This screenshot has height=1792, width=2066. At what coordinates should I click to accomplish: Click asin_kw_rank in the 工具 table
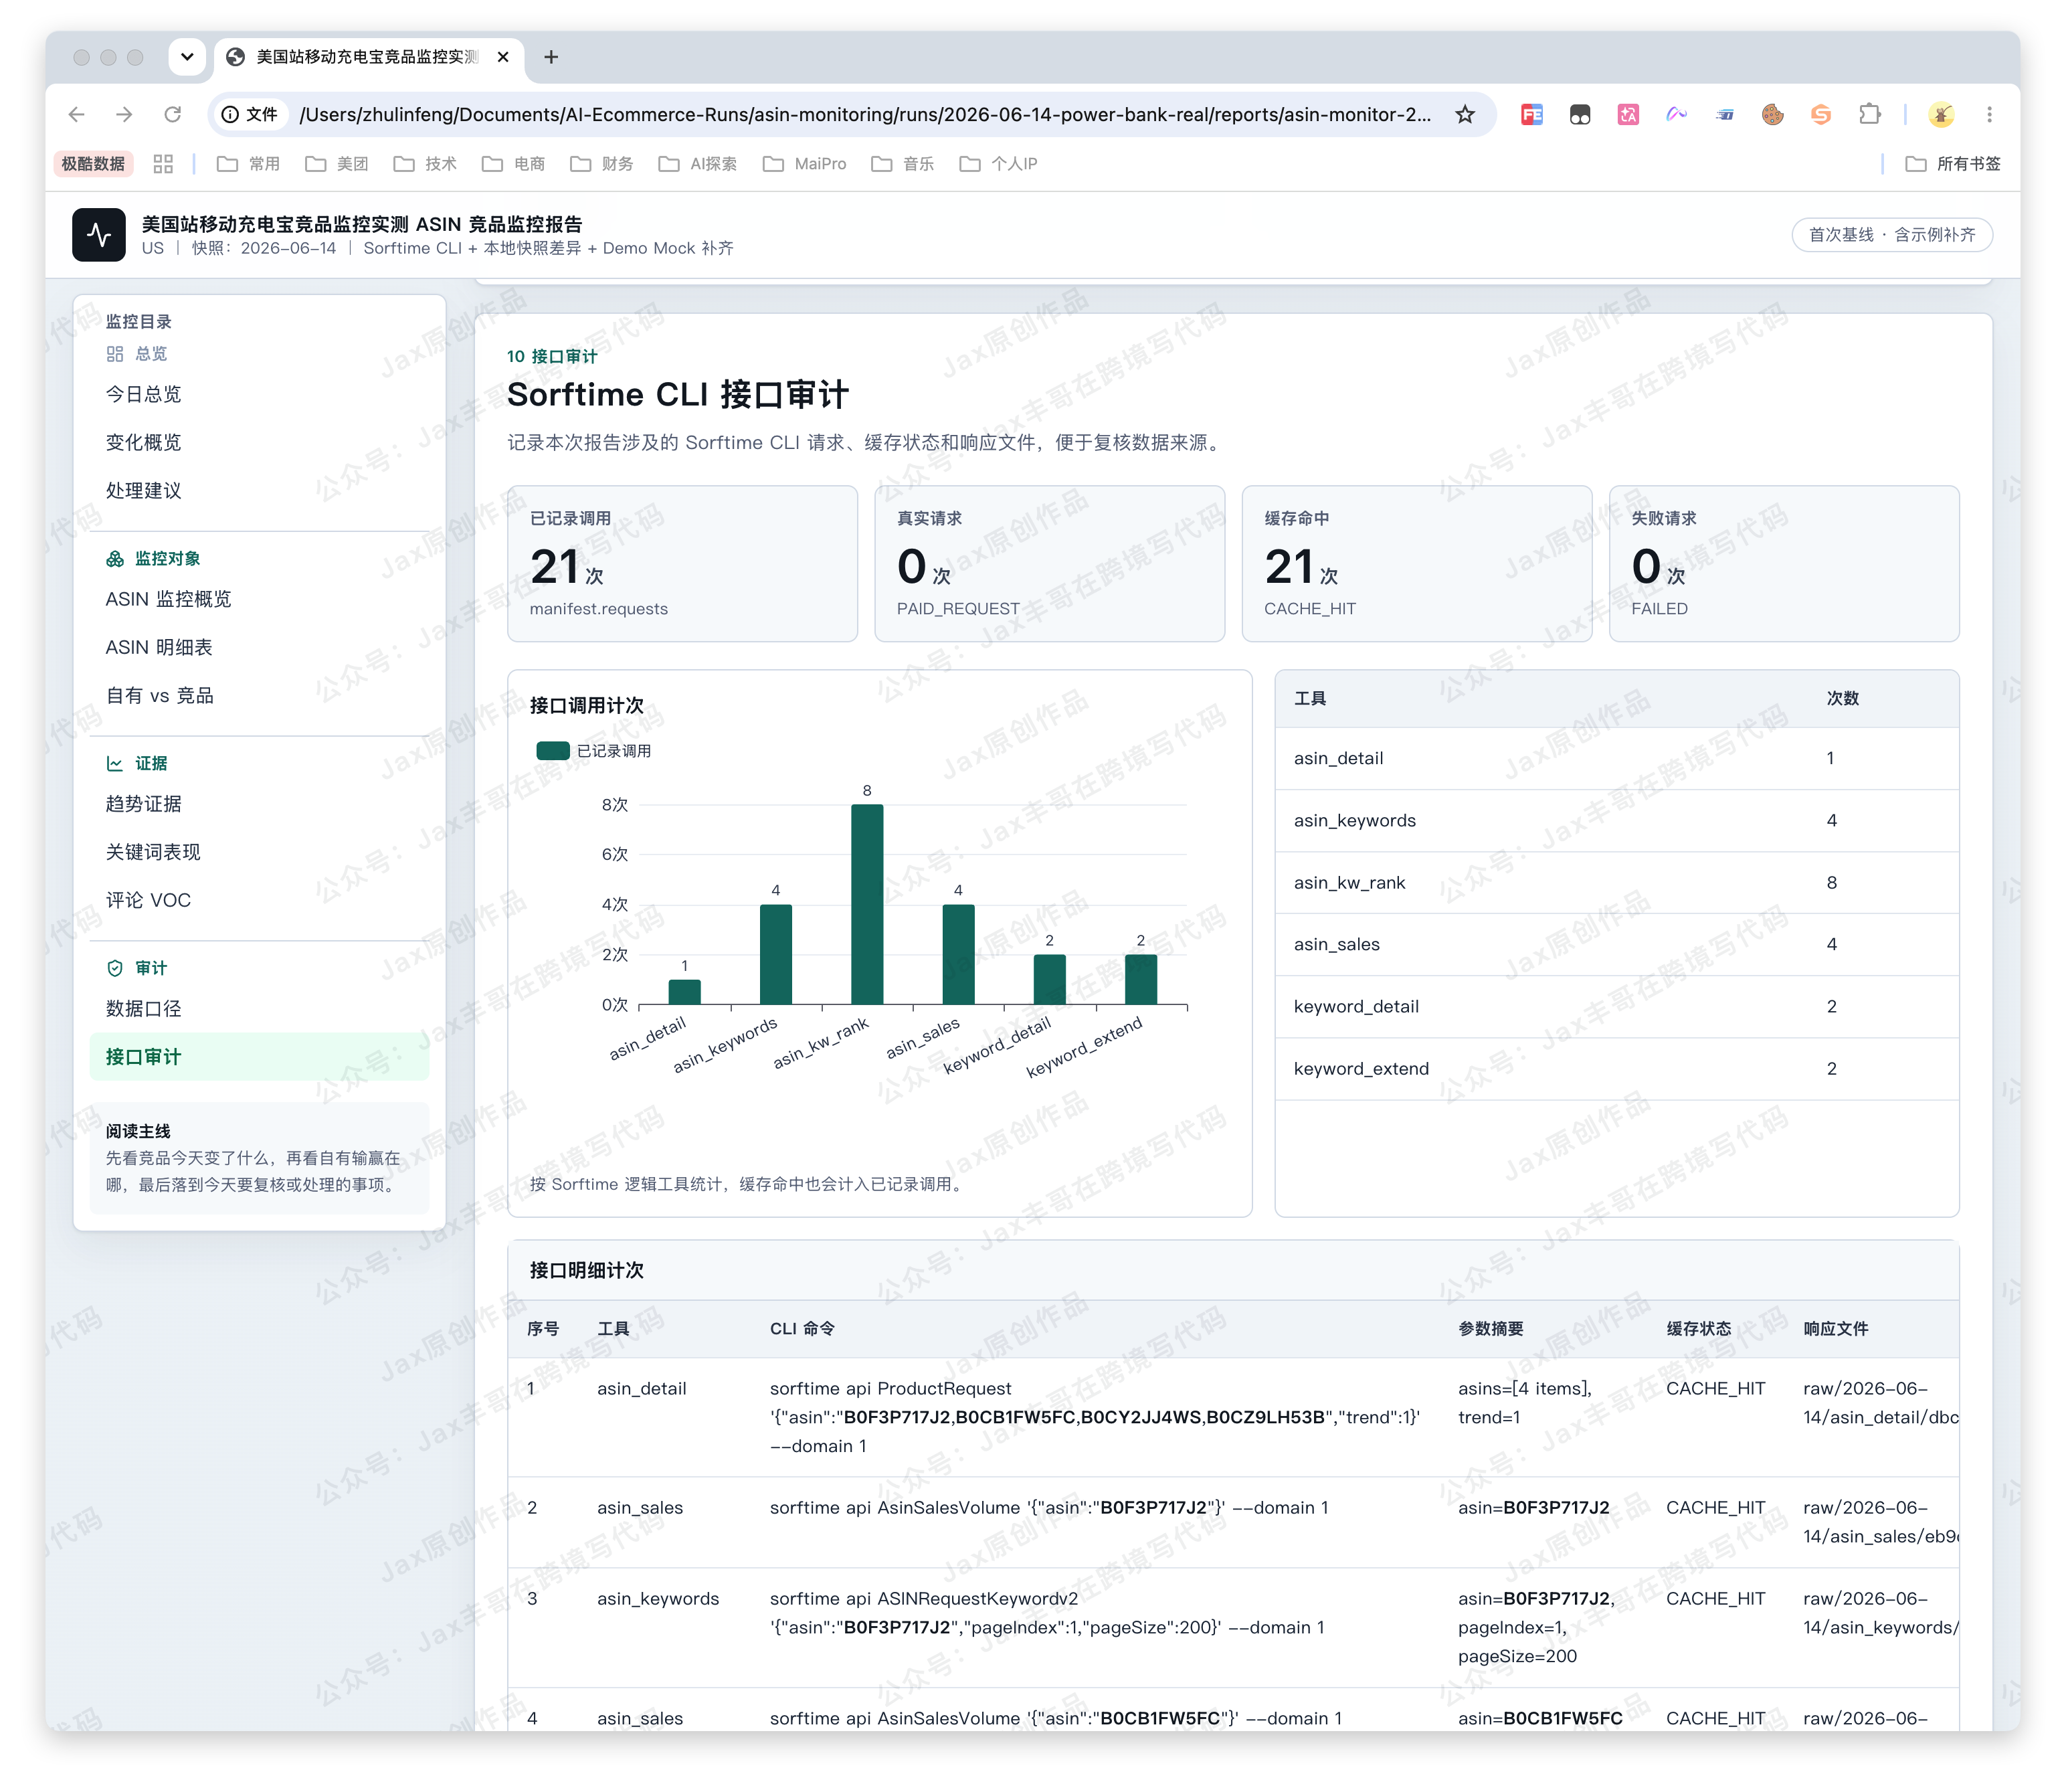pyautogui.click(x=1349, y=883)
